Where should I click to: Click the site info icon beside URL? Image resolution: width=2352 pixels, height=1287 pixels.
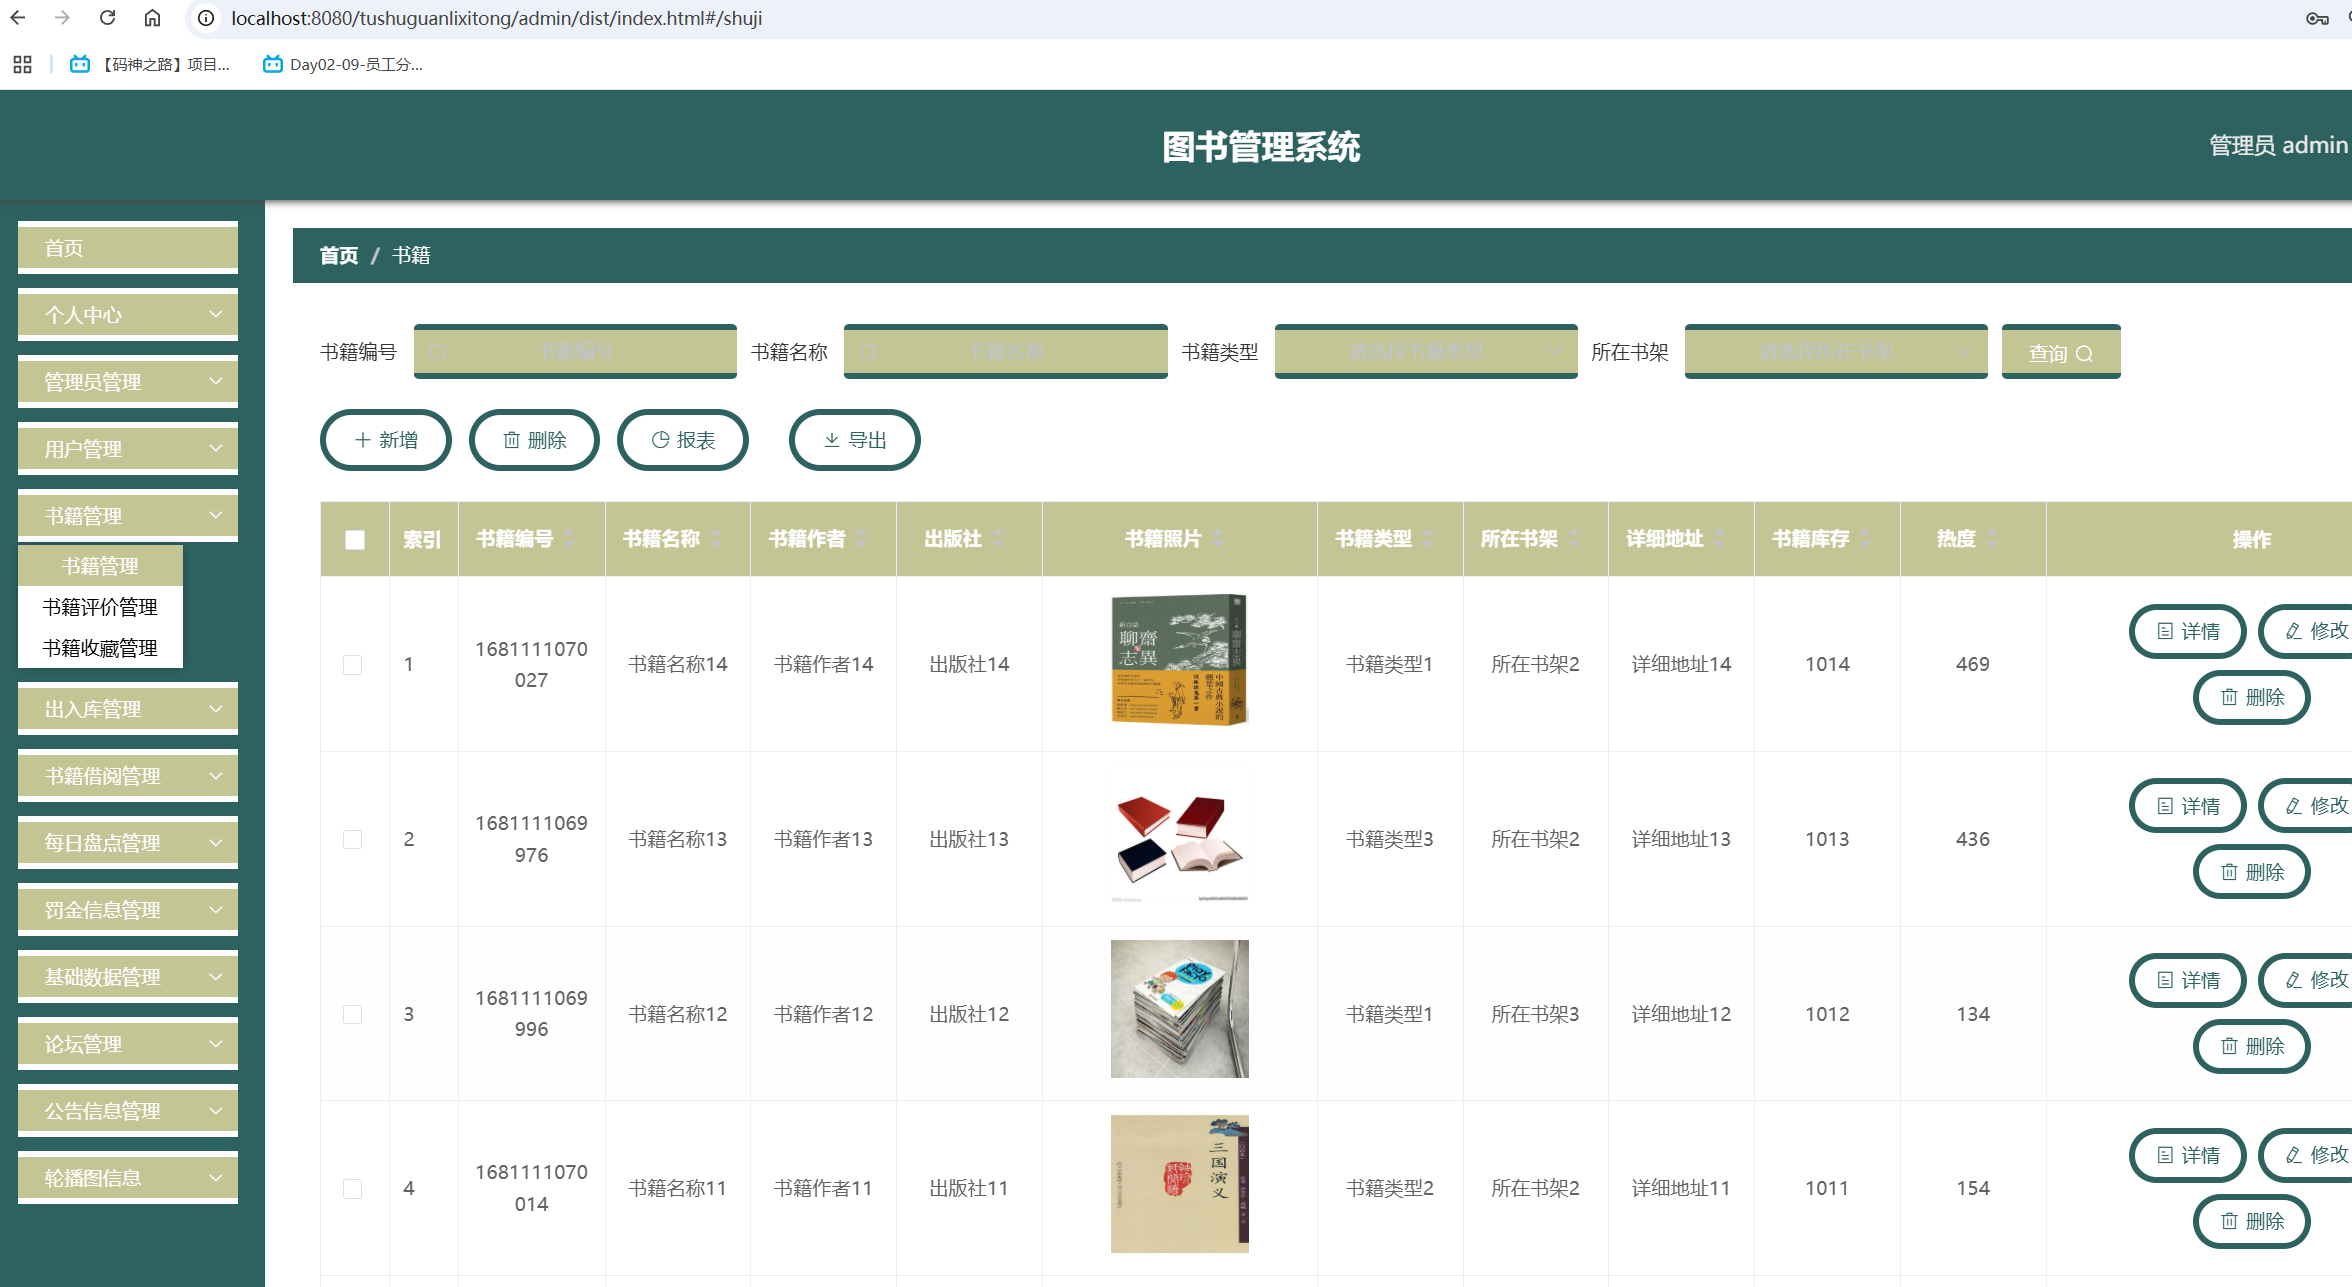[206, 18]
